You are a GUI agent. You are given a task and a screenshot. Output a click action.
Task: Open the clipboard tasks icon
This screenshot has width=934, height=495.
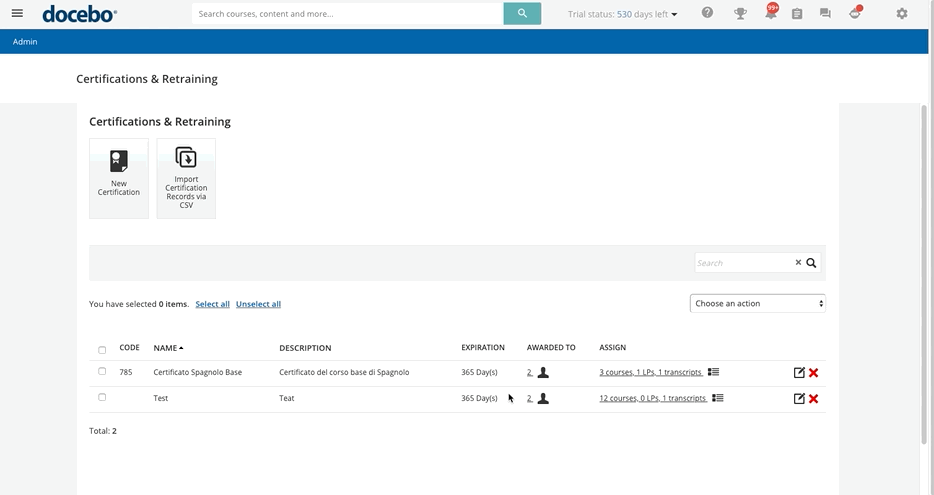[x=797, y=13]
